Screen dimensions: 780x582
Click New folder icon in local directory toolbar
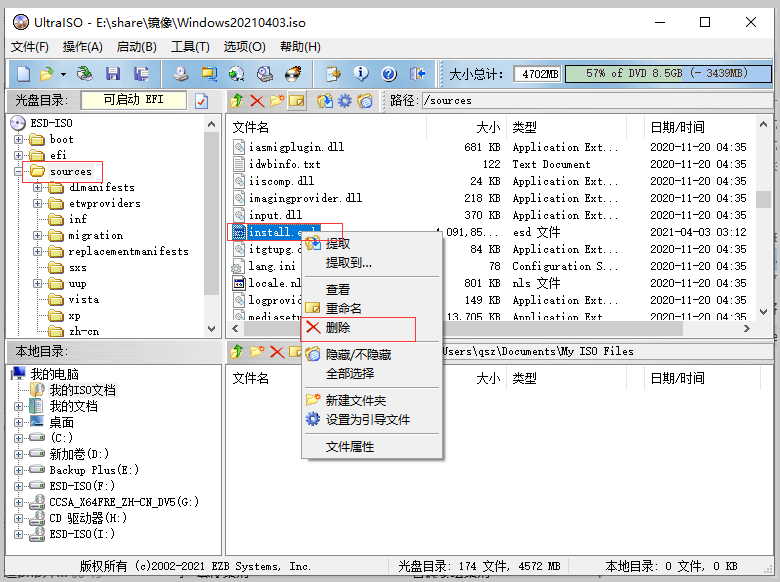pos(257,352)
